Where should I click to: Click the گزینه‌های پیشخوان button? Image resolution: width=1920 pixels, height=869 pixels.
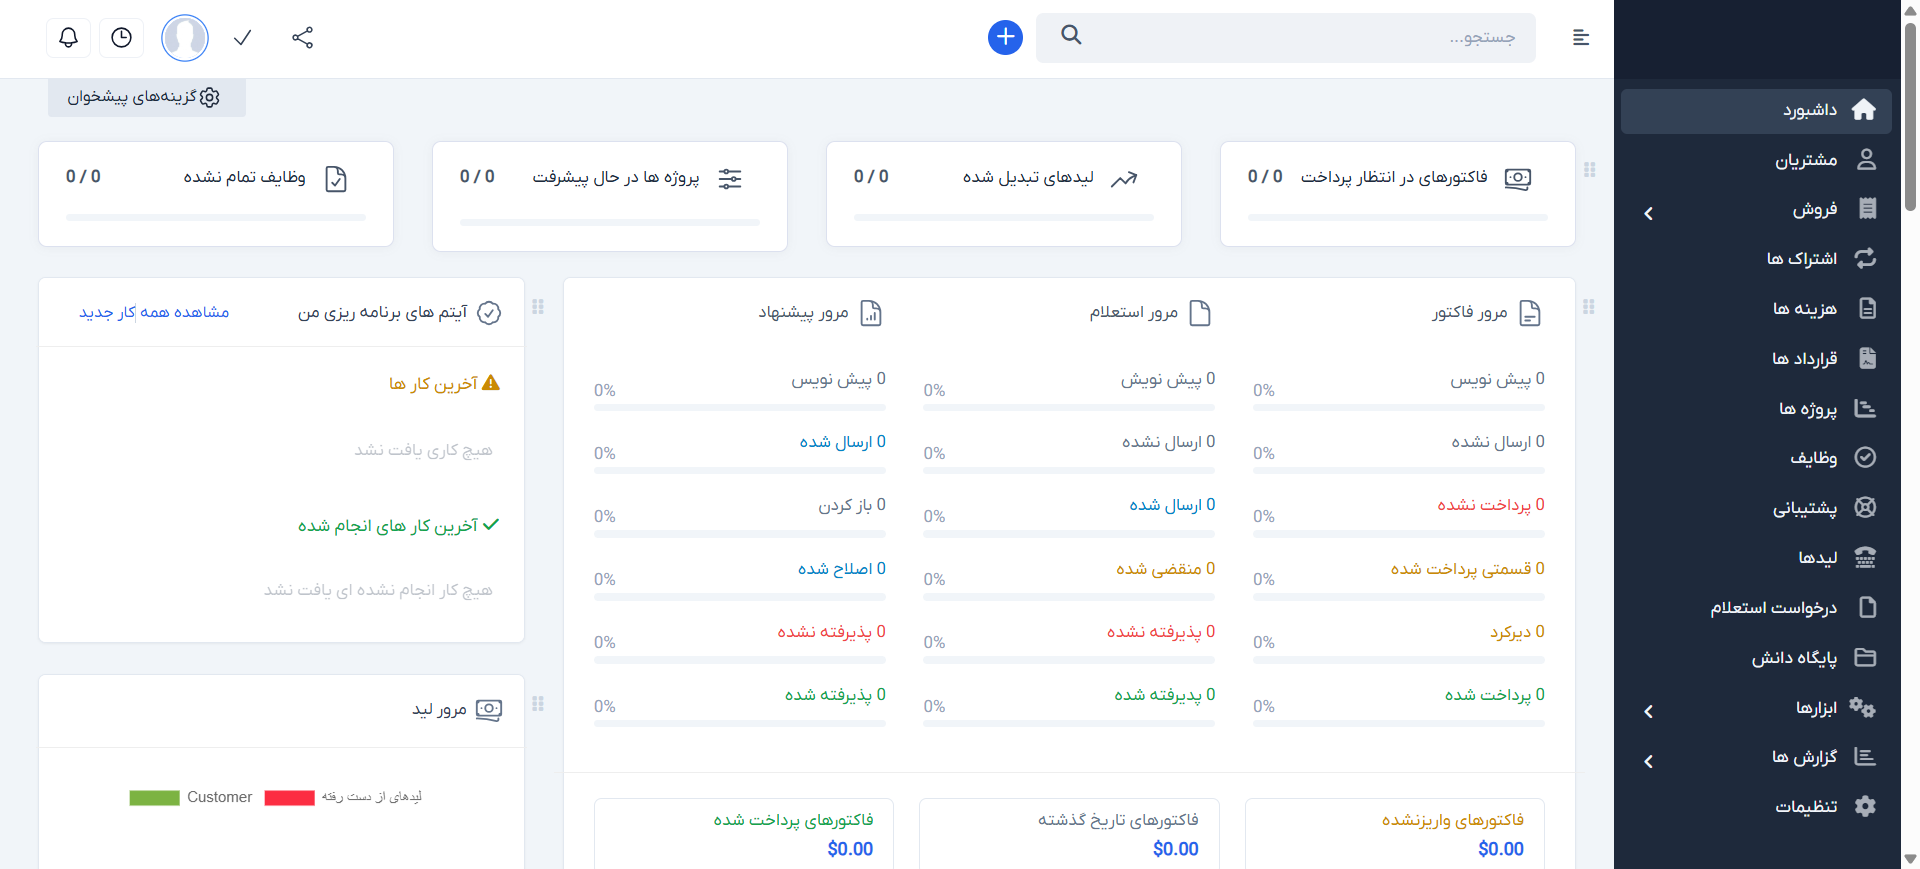146,97
